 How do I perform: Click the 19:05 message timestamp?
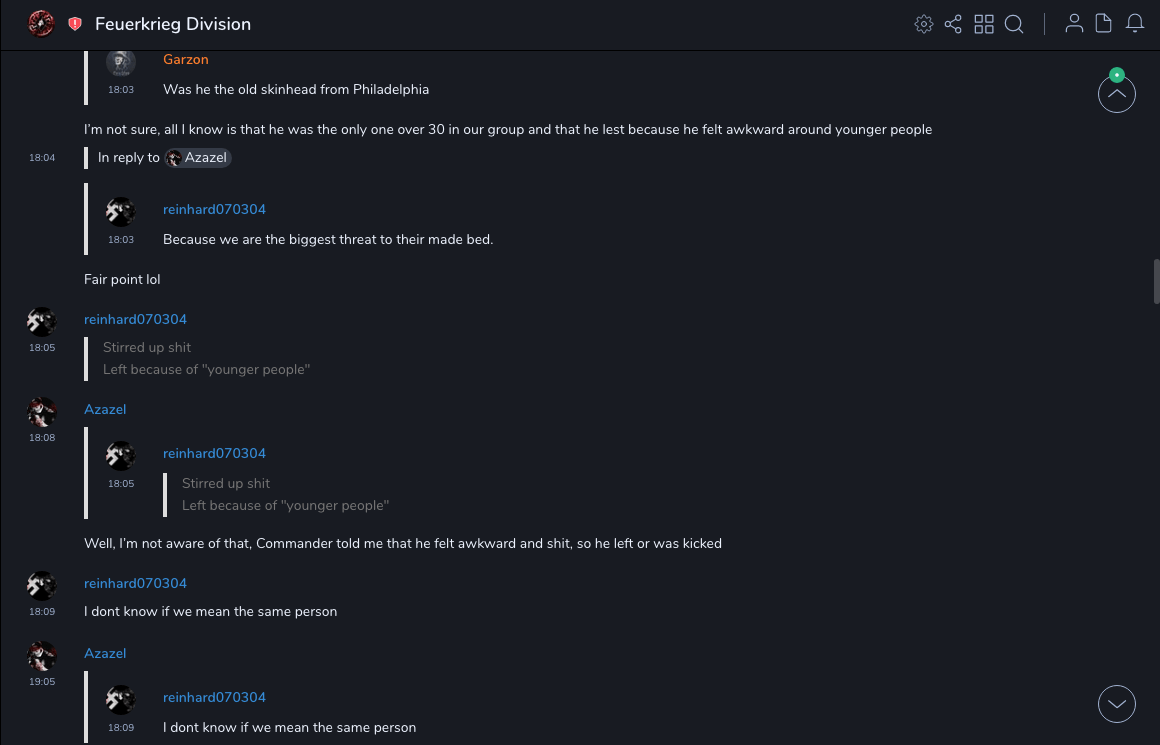click(42, 682)
